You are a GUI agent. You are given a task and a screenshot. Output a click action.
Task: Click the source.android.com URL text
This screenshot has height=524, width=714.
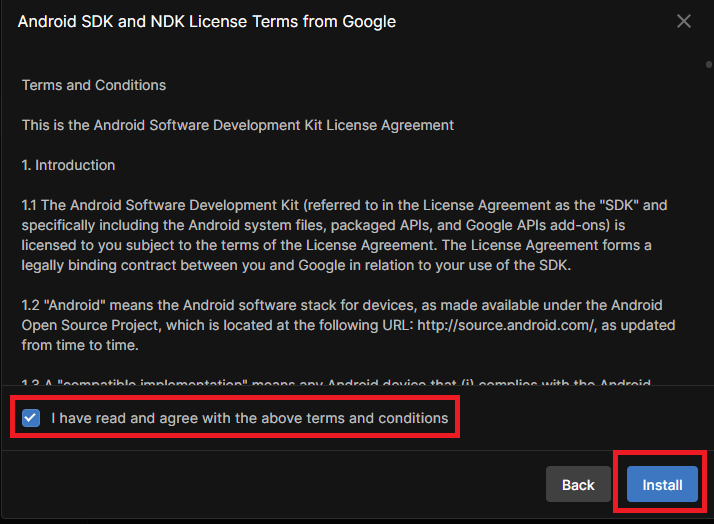pos(506,325)
